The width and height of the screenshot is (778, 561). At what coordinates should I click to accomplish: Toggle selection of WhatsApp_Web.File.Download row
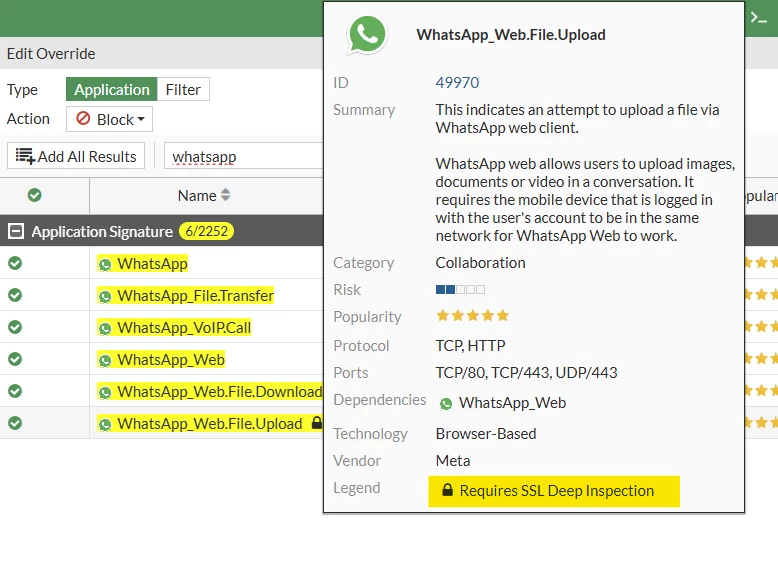15,391
